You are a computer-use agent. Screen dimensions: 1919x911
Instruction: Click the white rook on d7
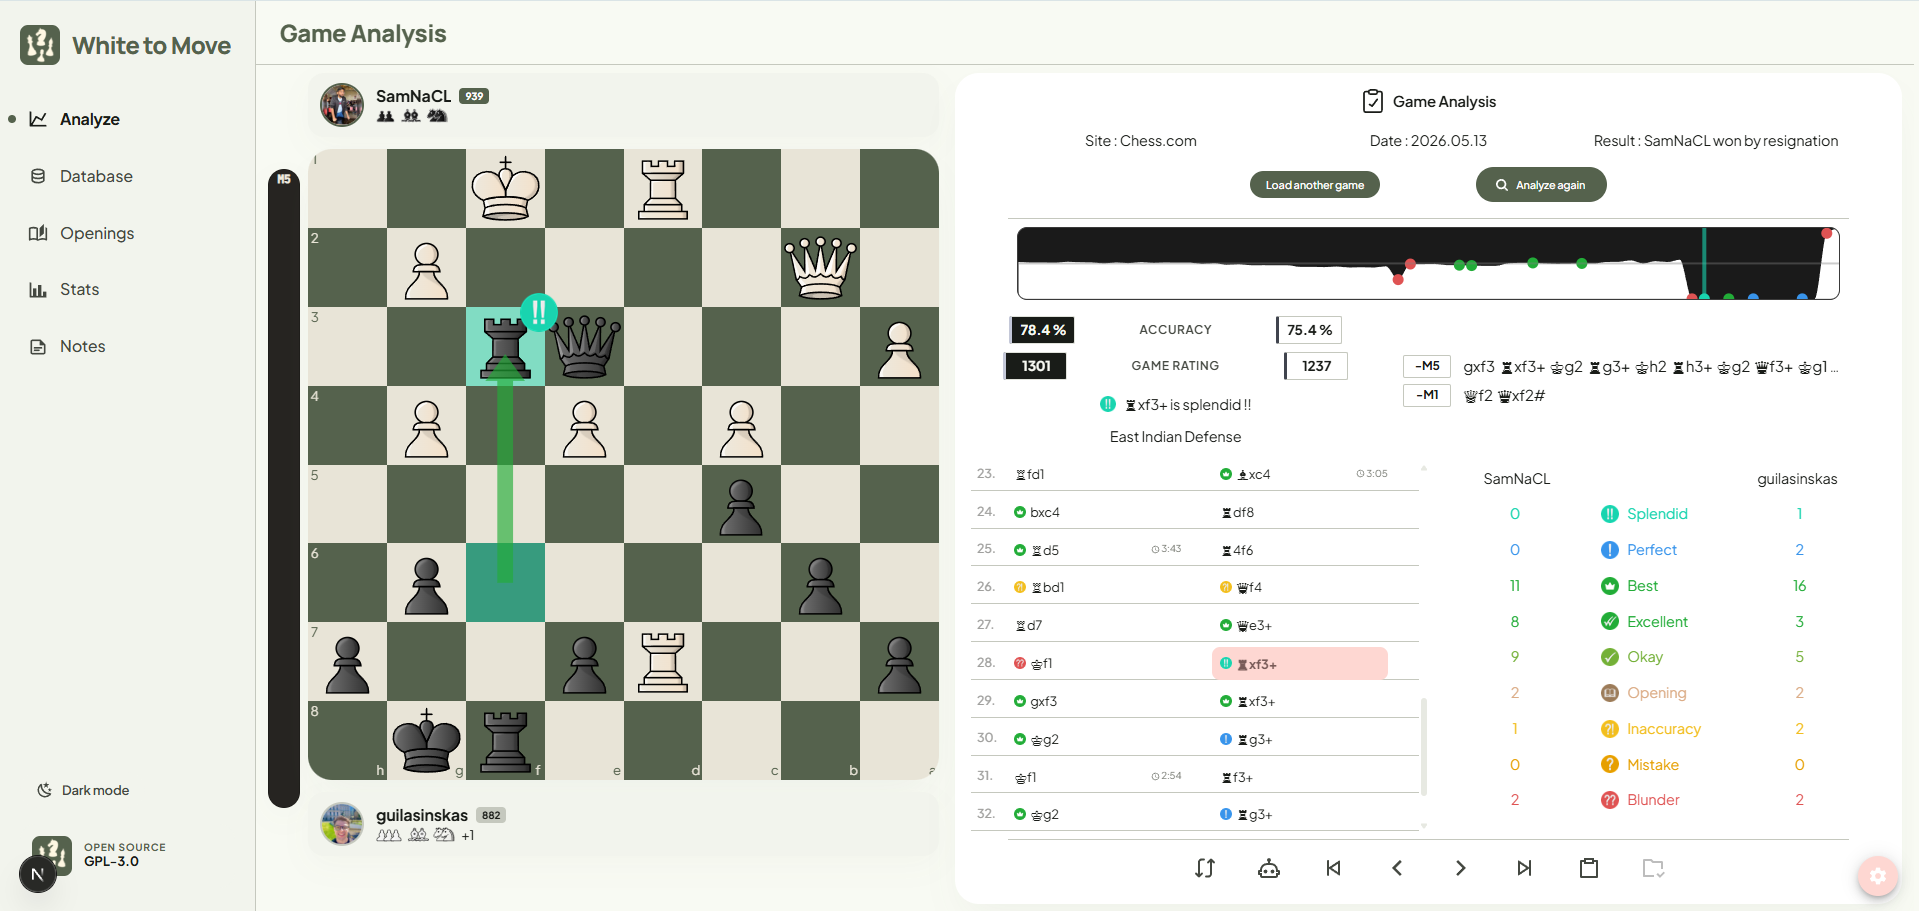(663, 662)
